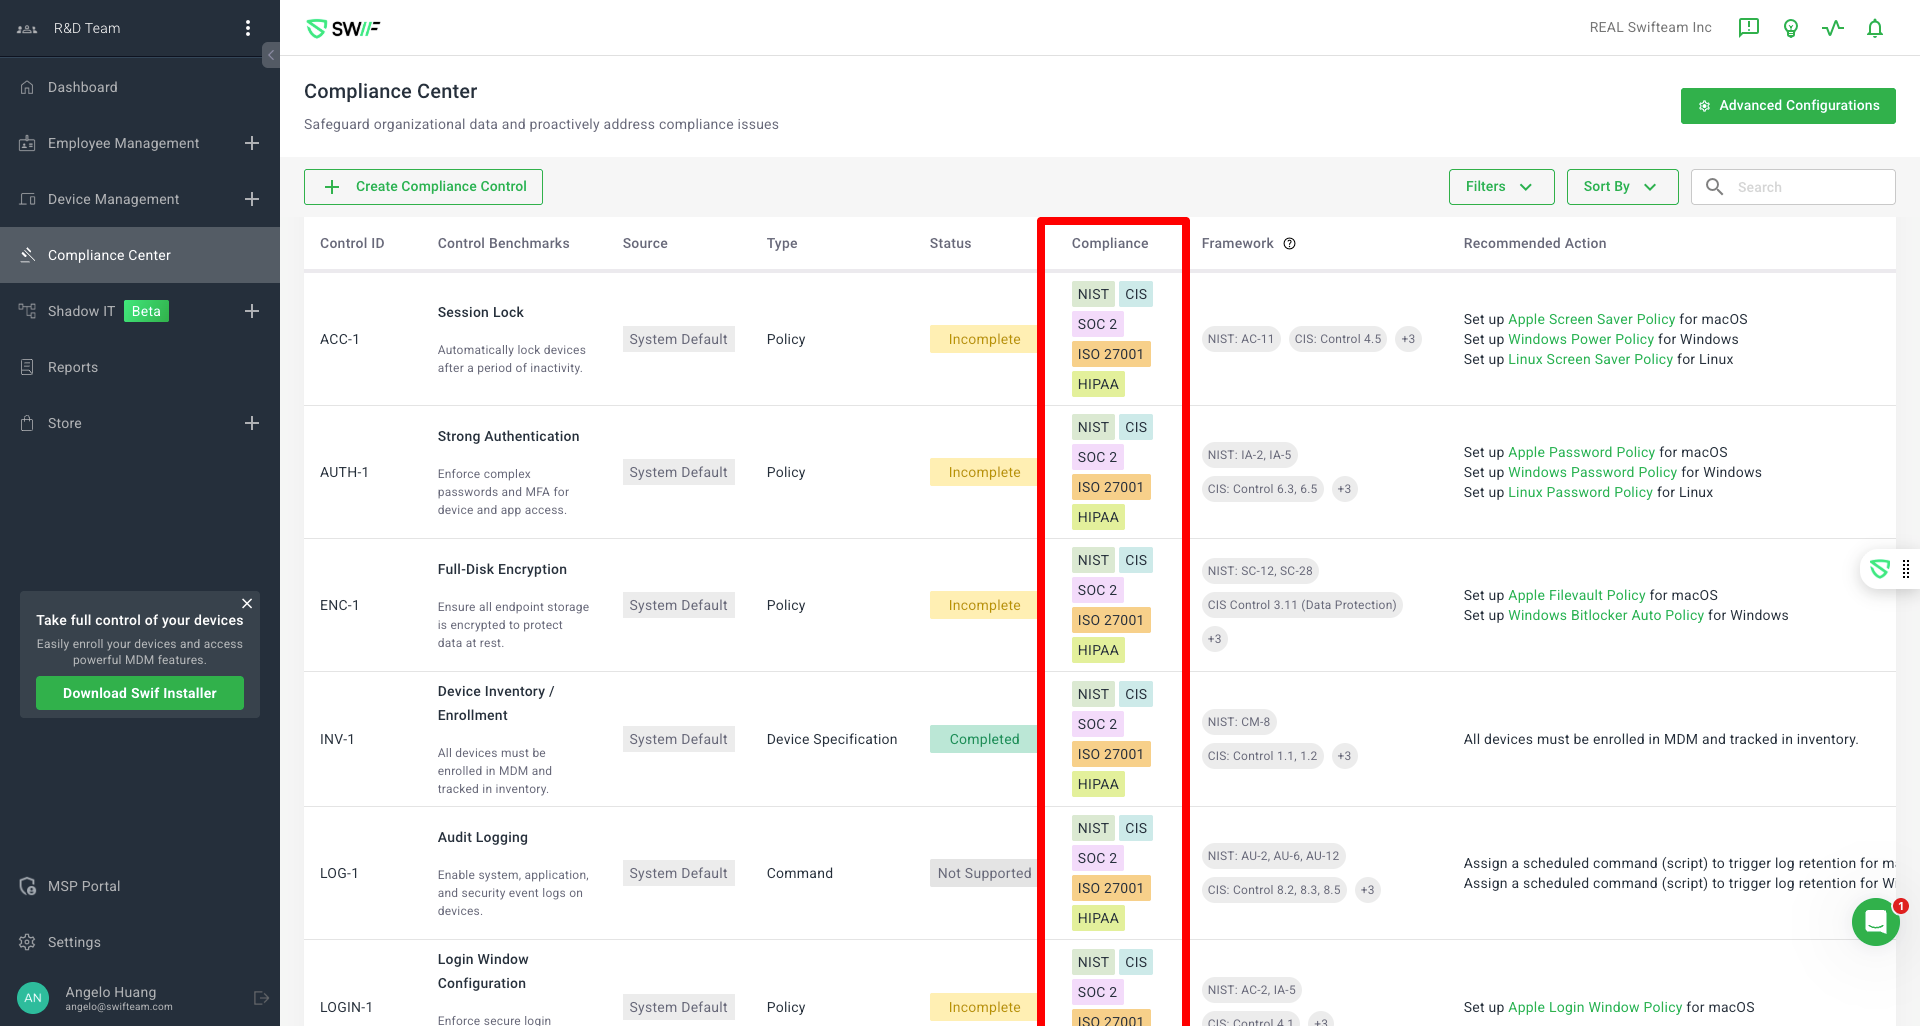Image resolution: width=1920 pixels, height=1026 pixels.
Task: Click the logout icon beside Angelo Huang
Action: coord(261,998)
